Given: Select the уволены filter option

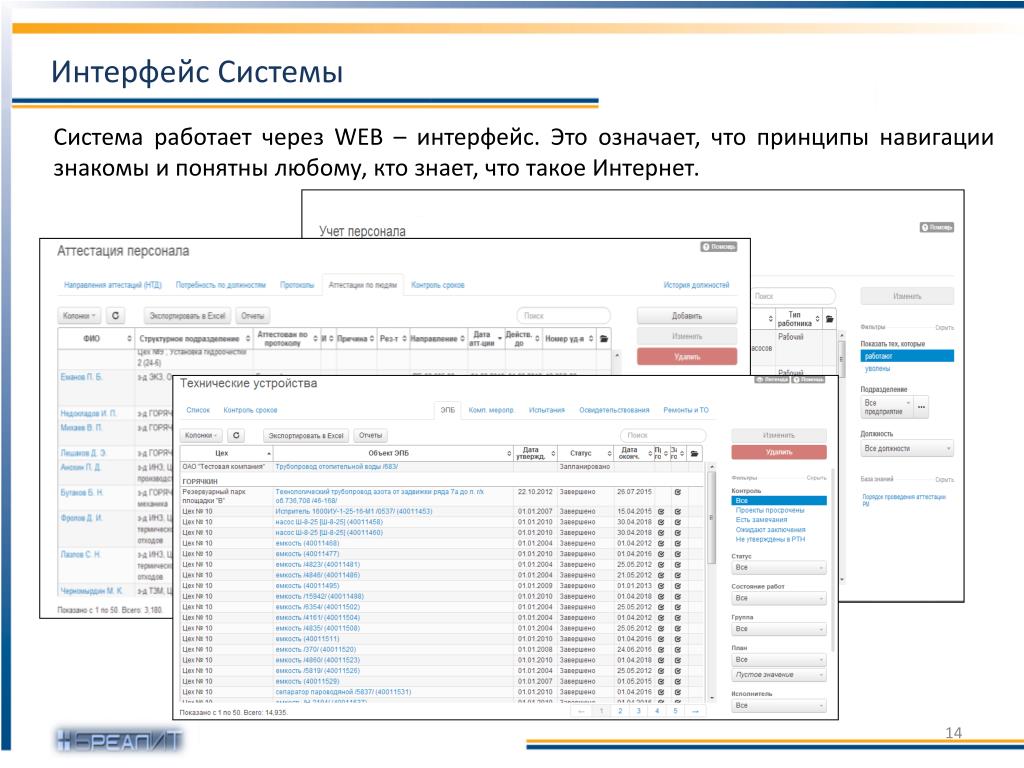Looking at the screenshot, I should (x=877, y=368).
